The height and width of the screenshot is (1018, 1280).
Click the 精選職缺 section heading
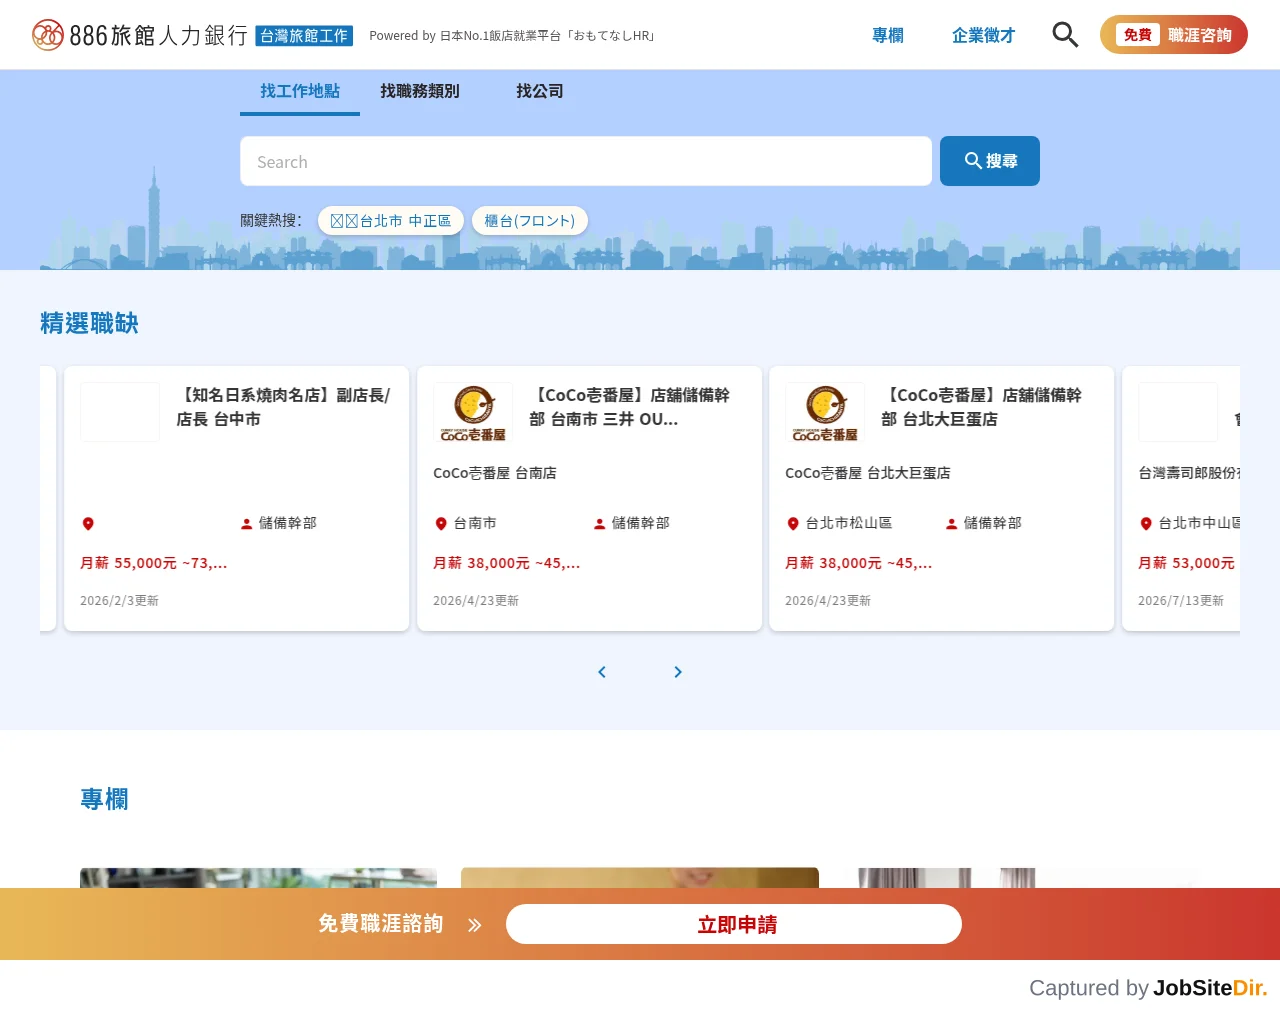[89, 323]
